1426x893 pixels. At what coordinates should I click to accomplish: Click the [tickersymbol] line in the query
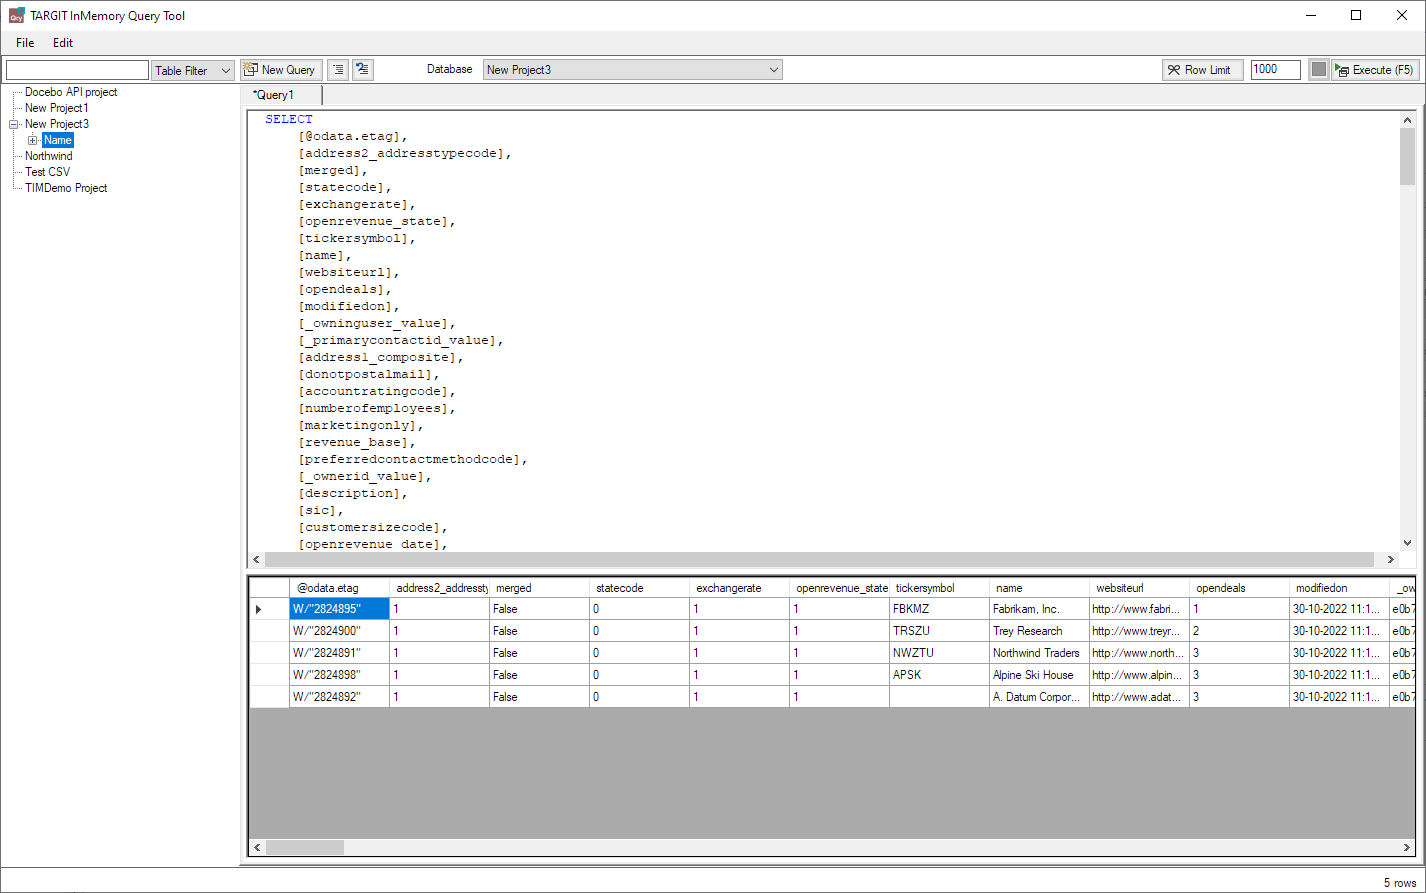click(x=357, y=238)
